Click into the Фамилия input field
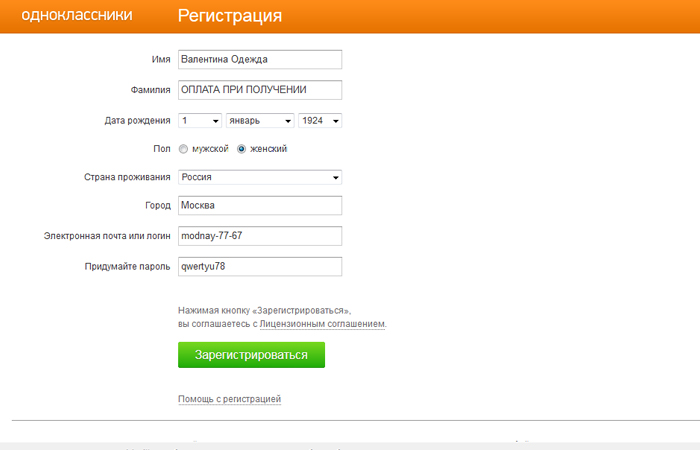Viewport: 700px width, 450px height. pos(259,90)
